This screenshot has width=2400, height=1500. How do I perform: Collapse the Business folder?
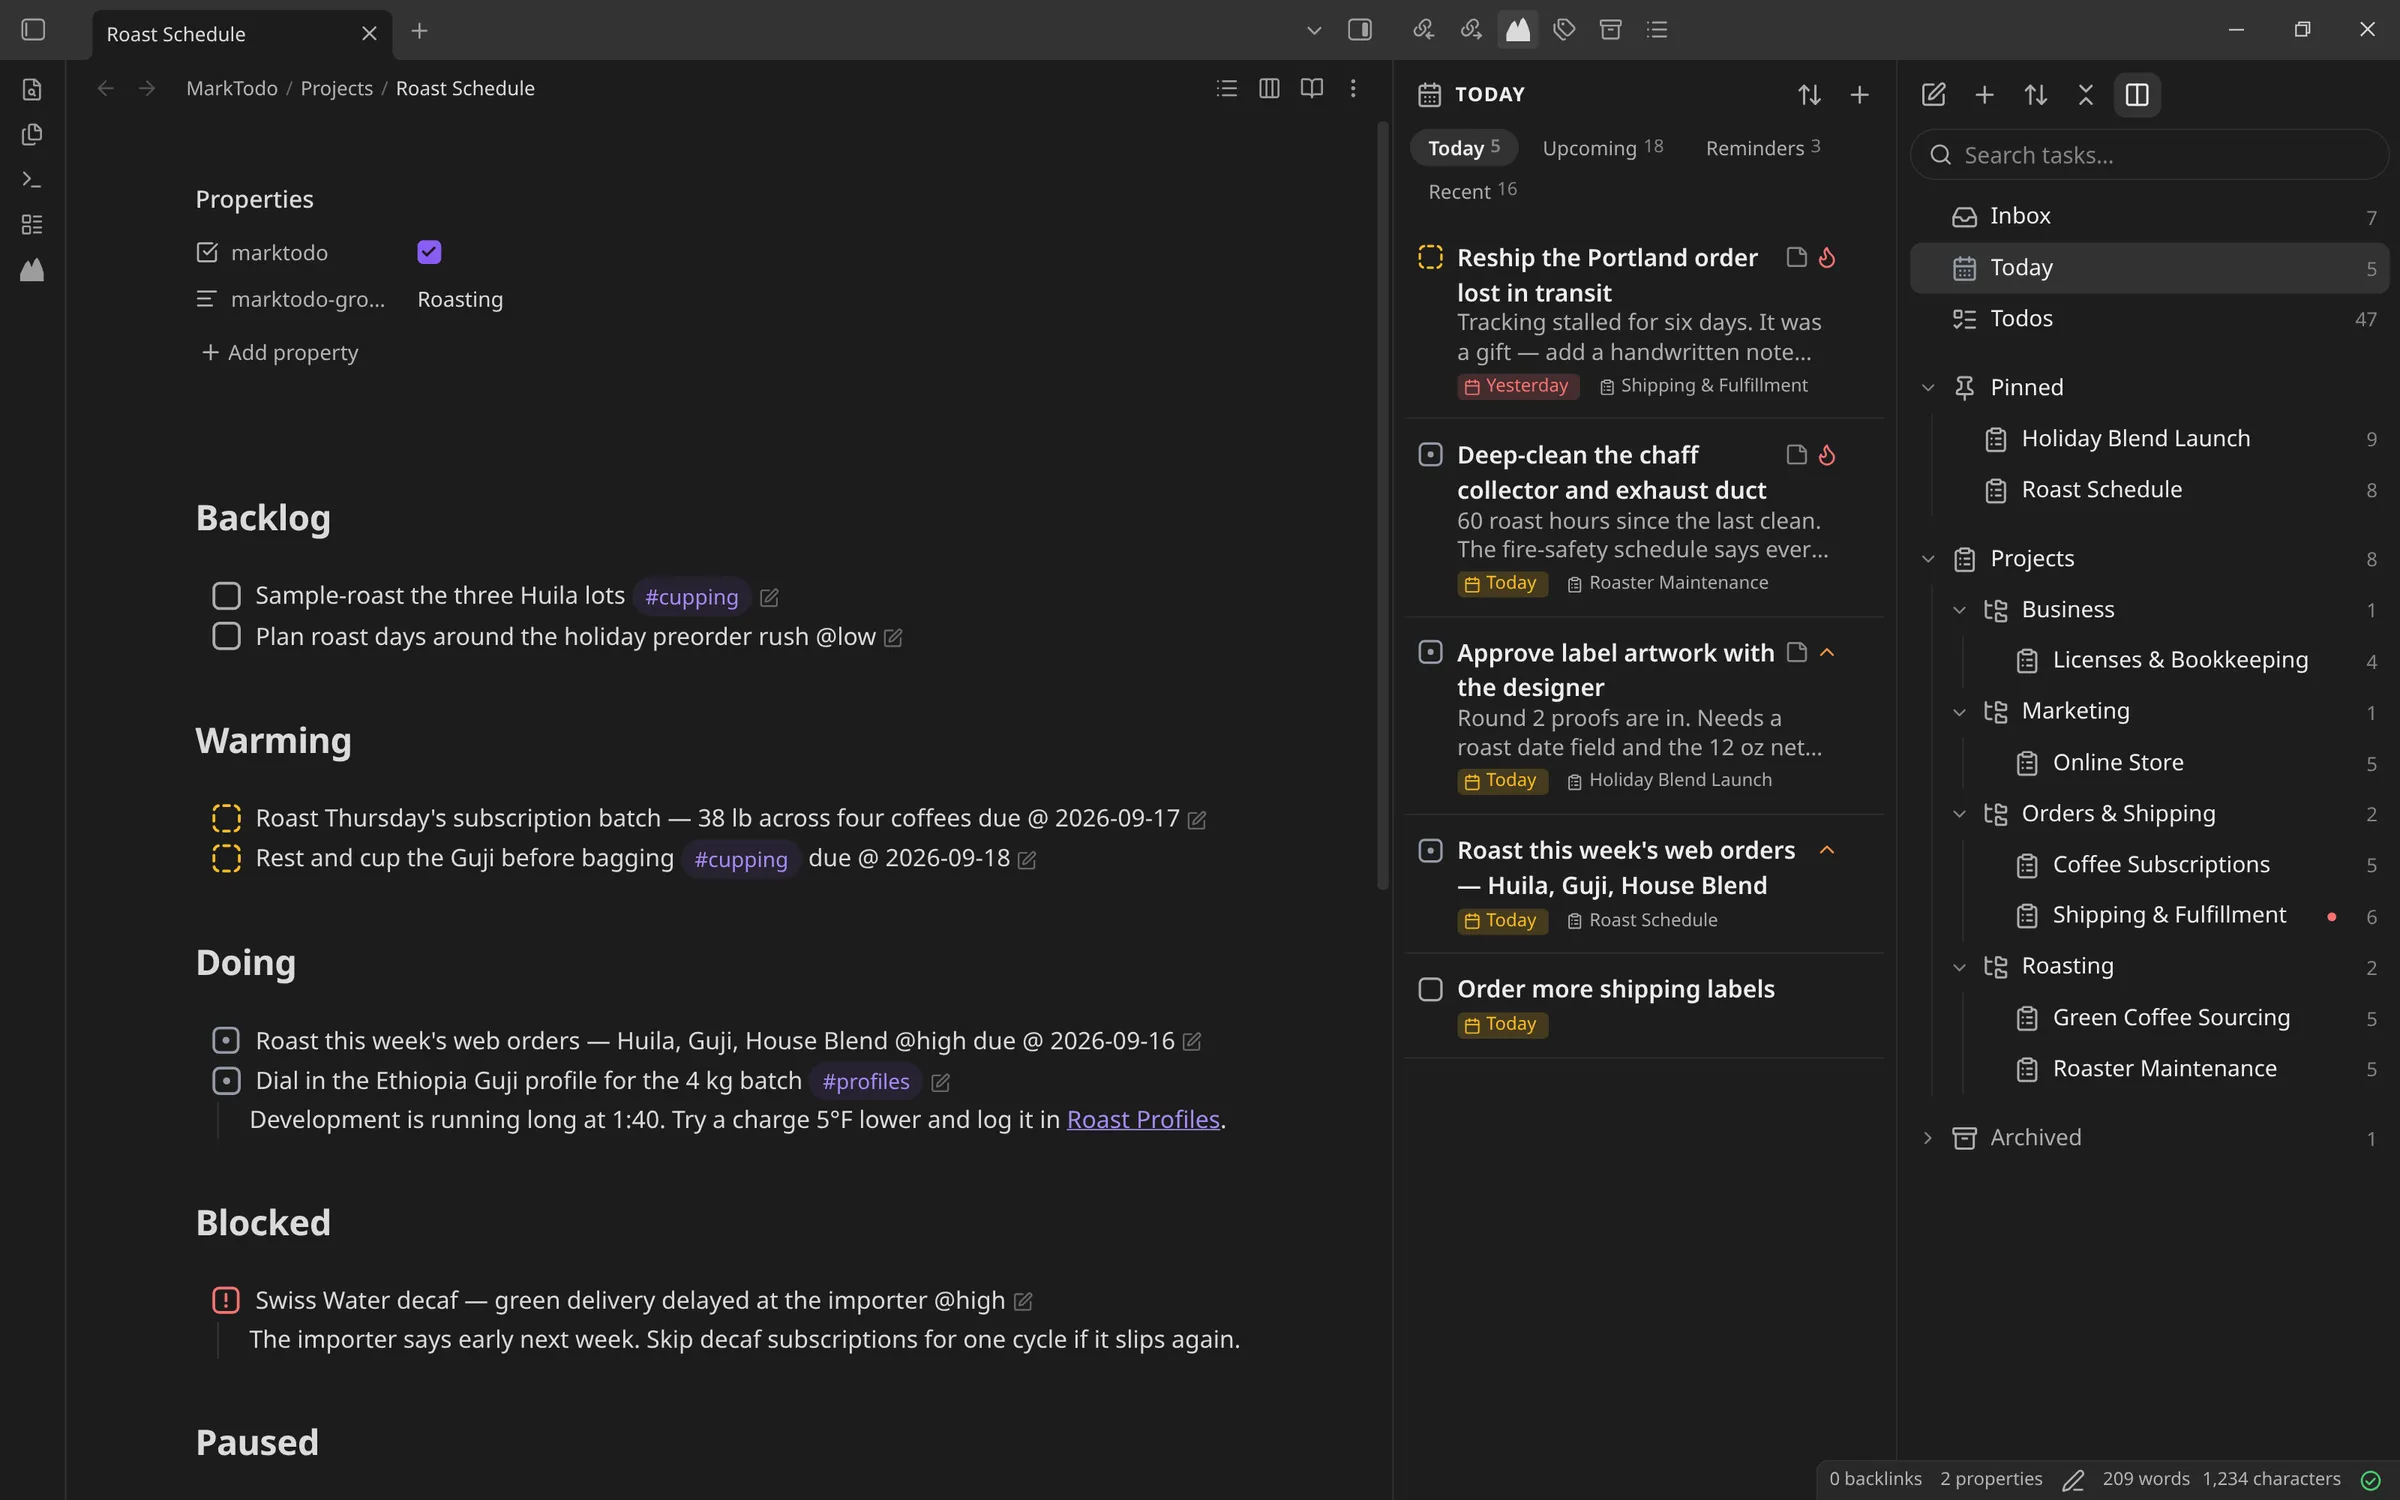(1959, 610)
